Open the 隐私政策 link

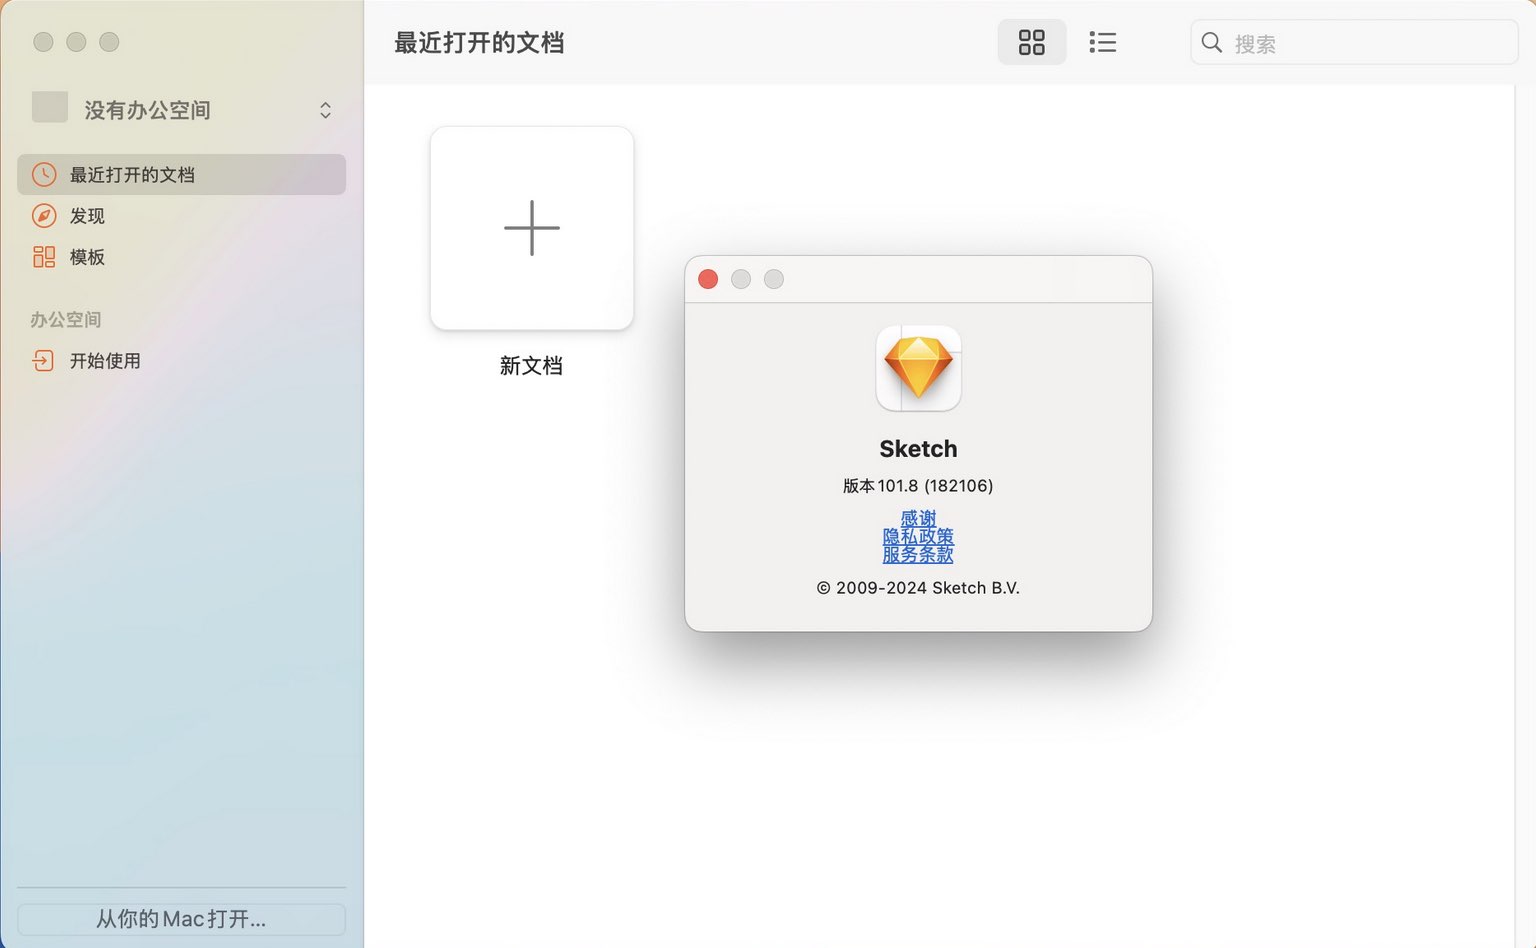(x=918, y=536)
